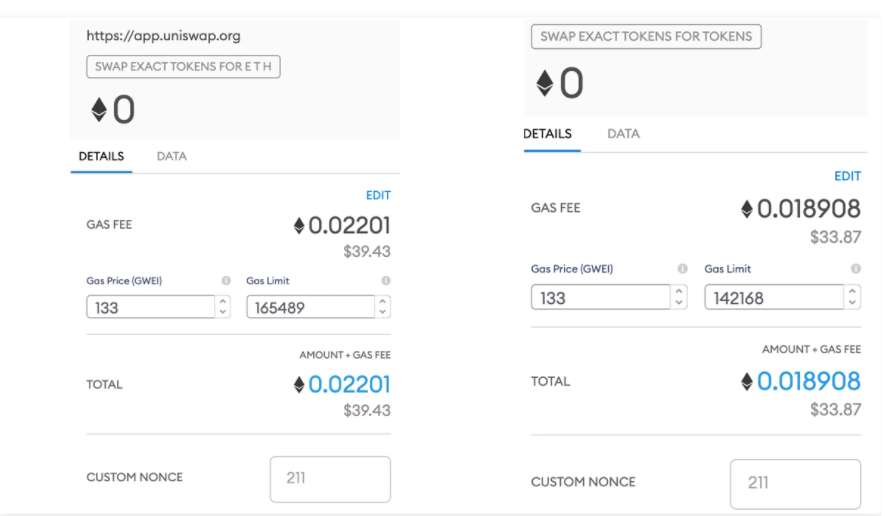Click the app.uniswap.org URL
885x516 pixels.
pyautogui.click(x=163, y=36)
